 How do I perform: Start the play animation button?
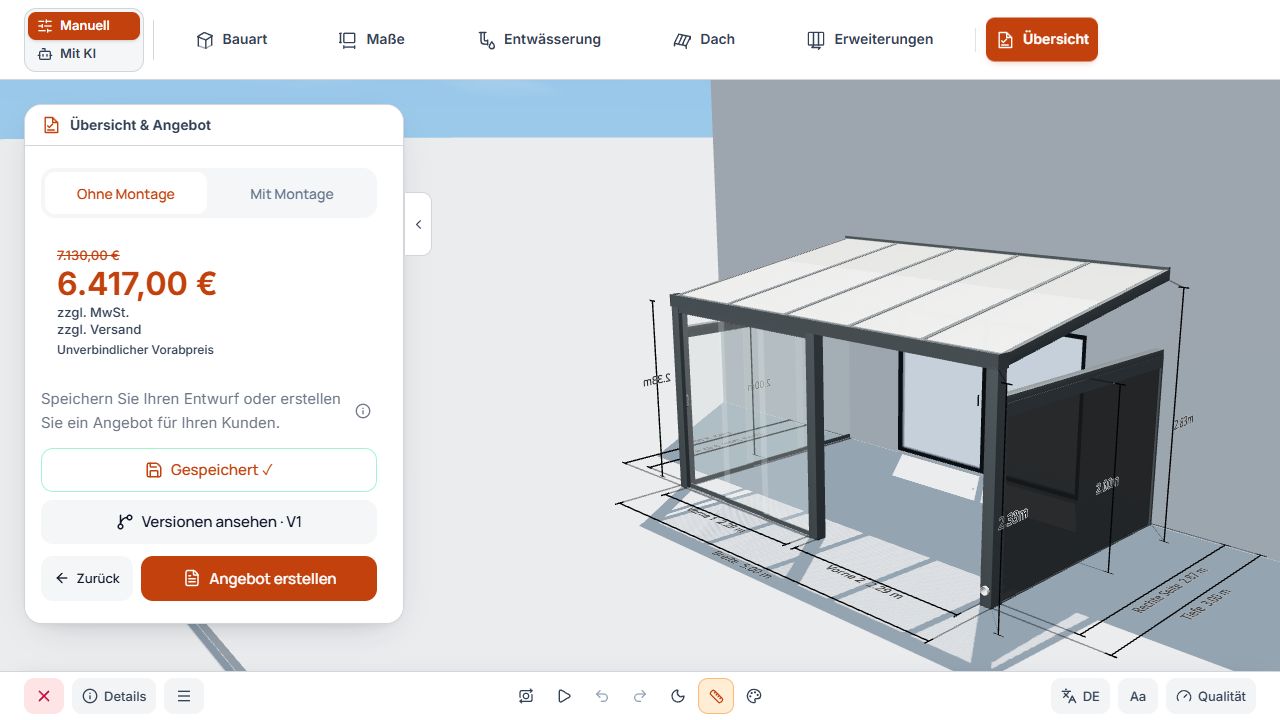point(564,696)
